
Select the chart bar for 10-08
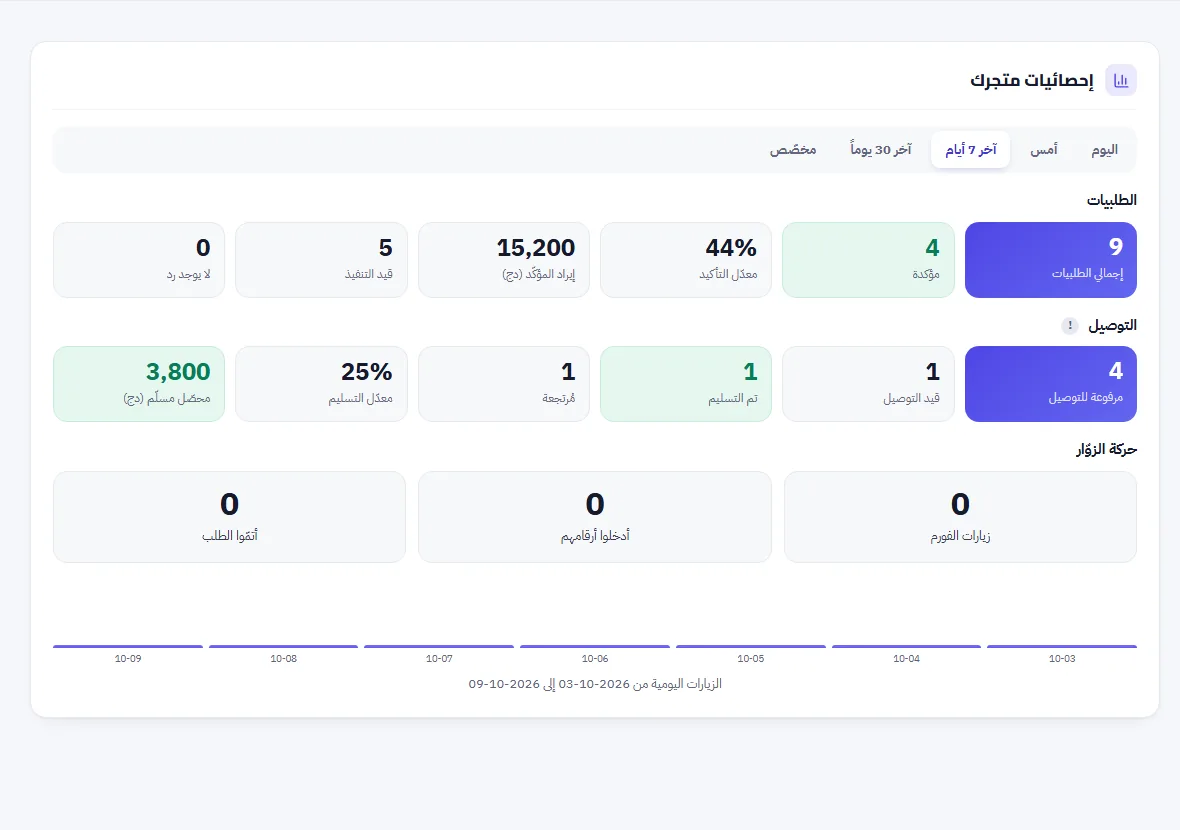coord(283,646)
